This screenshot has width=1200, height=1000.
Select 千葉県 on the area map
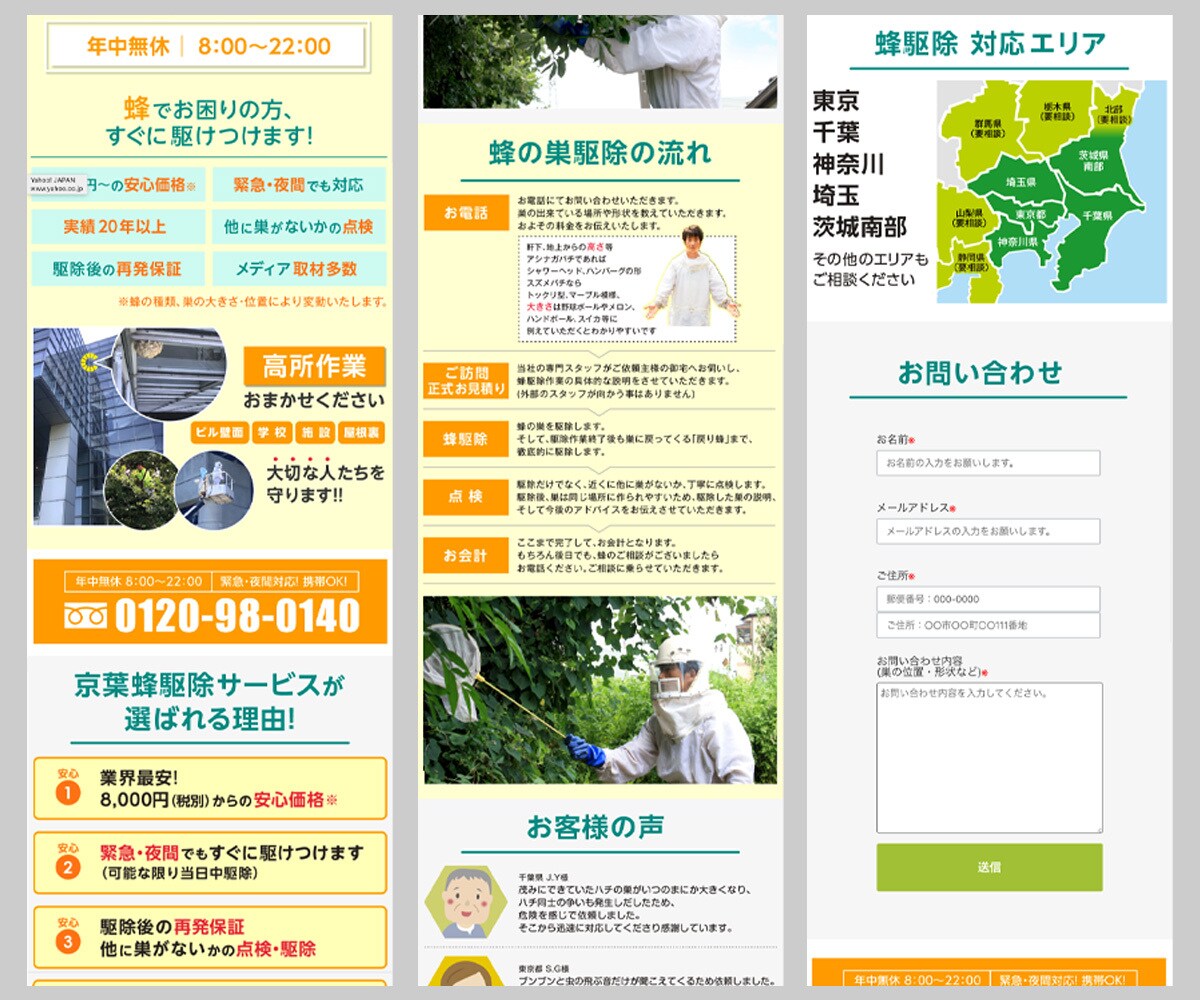coord(1098,215)
